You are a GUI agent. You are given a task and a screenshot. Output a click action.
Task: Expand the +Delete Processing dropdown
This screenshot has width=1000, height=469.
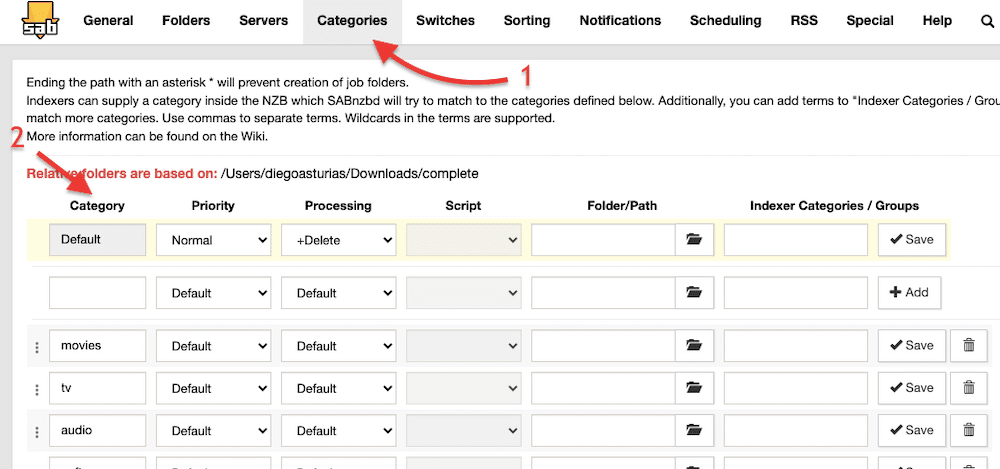(x=338, y=240)
